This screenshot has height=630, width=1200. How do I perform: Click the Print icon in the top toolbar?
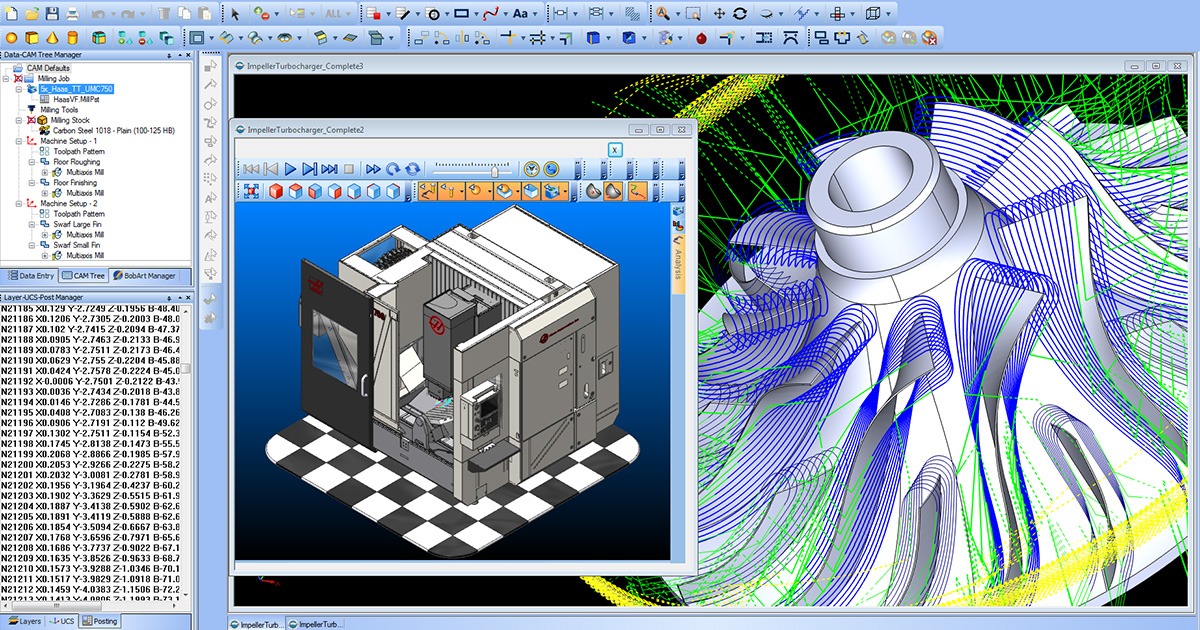(x=73, y=13)
